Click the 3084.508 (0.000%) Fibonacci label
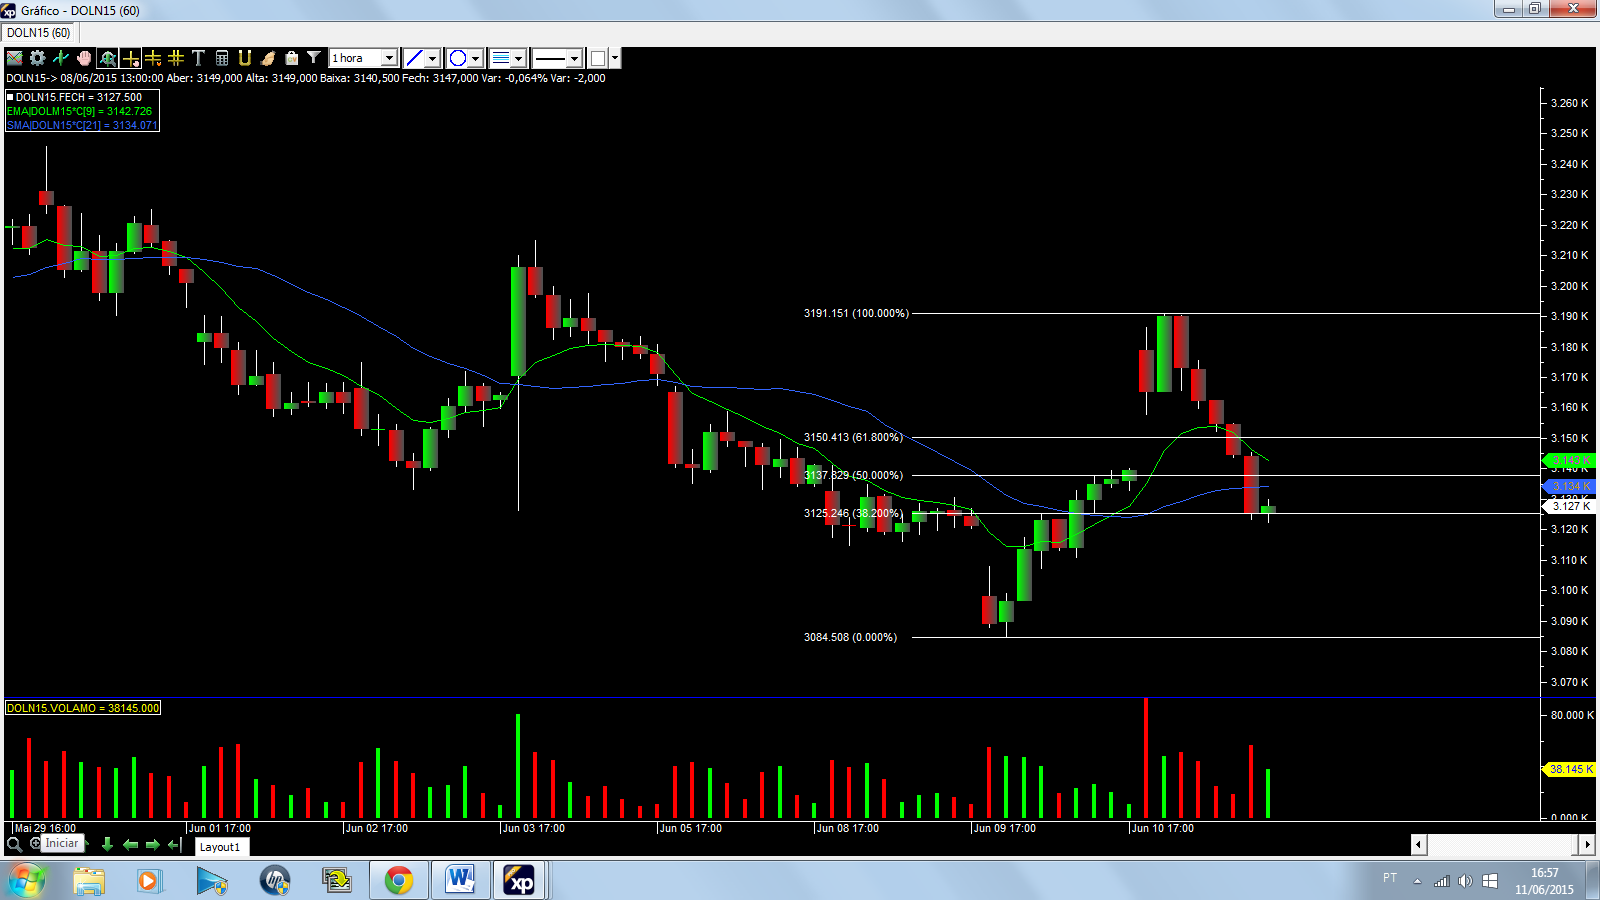The width and height of the screenshot is (1602, 900). [850, 637]
